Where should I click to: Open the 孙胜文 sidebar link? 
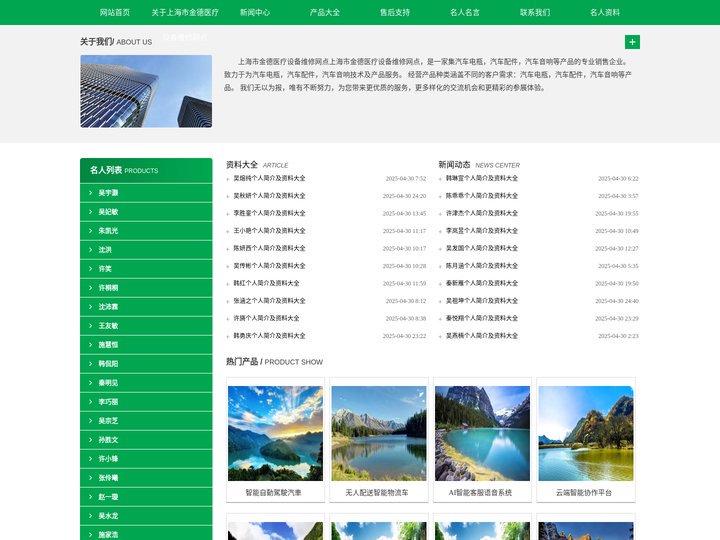point(108,440)
